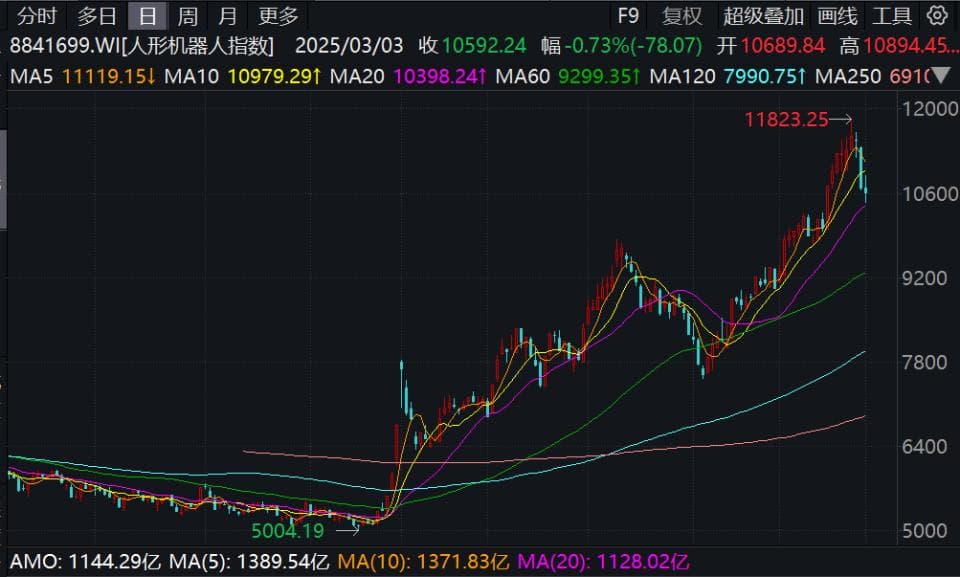Open the F9 deep info button
Viewport: 960px width, 577px height.
coord(628,16)
